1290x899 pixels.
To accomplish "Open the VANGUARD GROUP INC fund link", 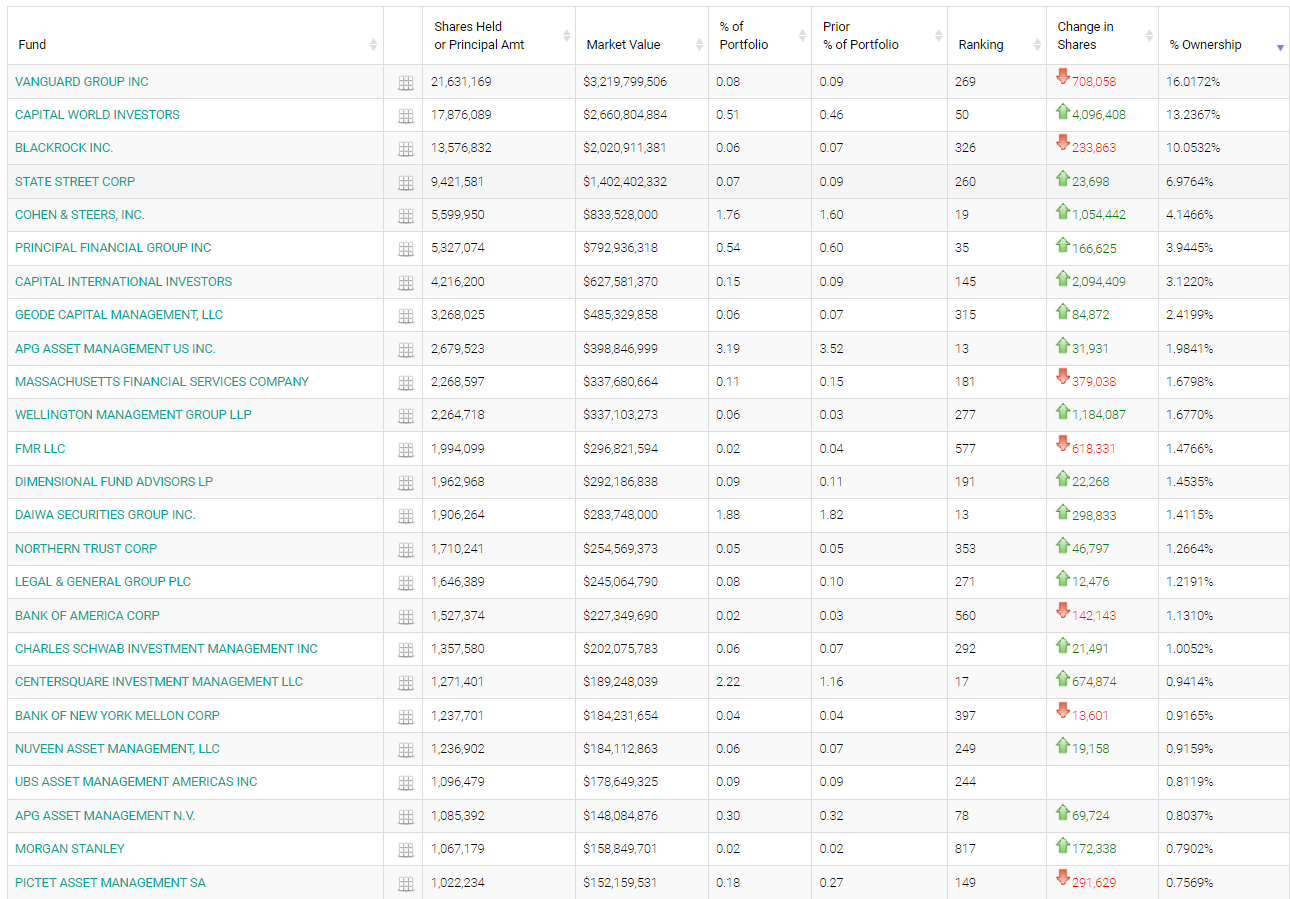I will (82, 81).
